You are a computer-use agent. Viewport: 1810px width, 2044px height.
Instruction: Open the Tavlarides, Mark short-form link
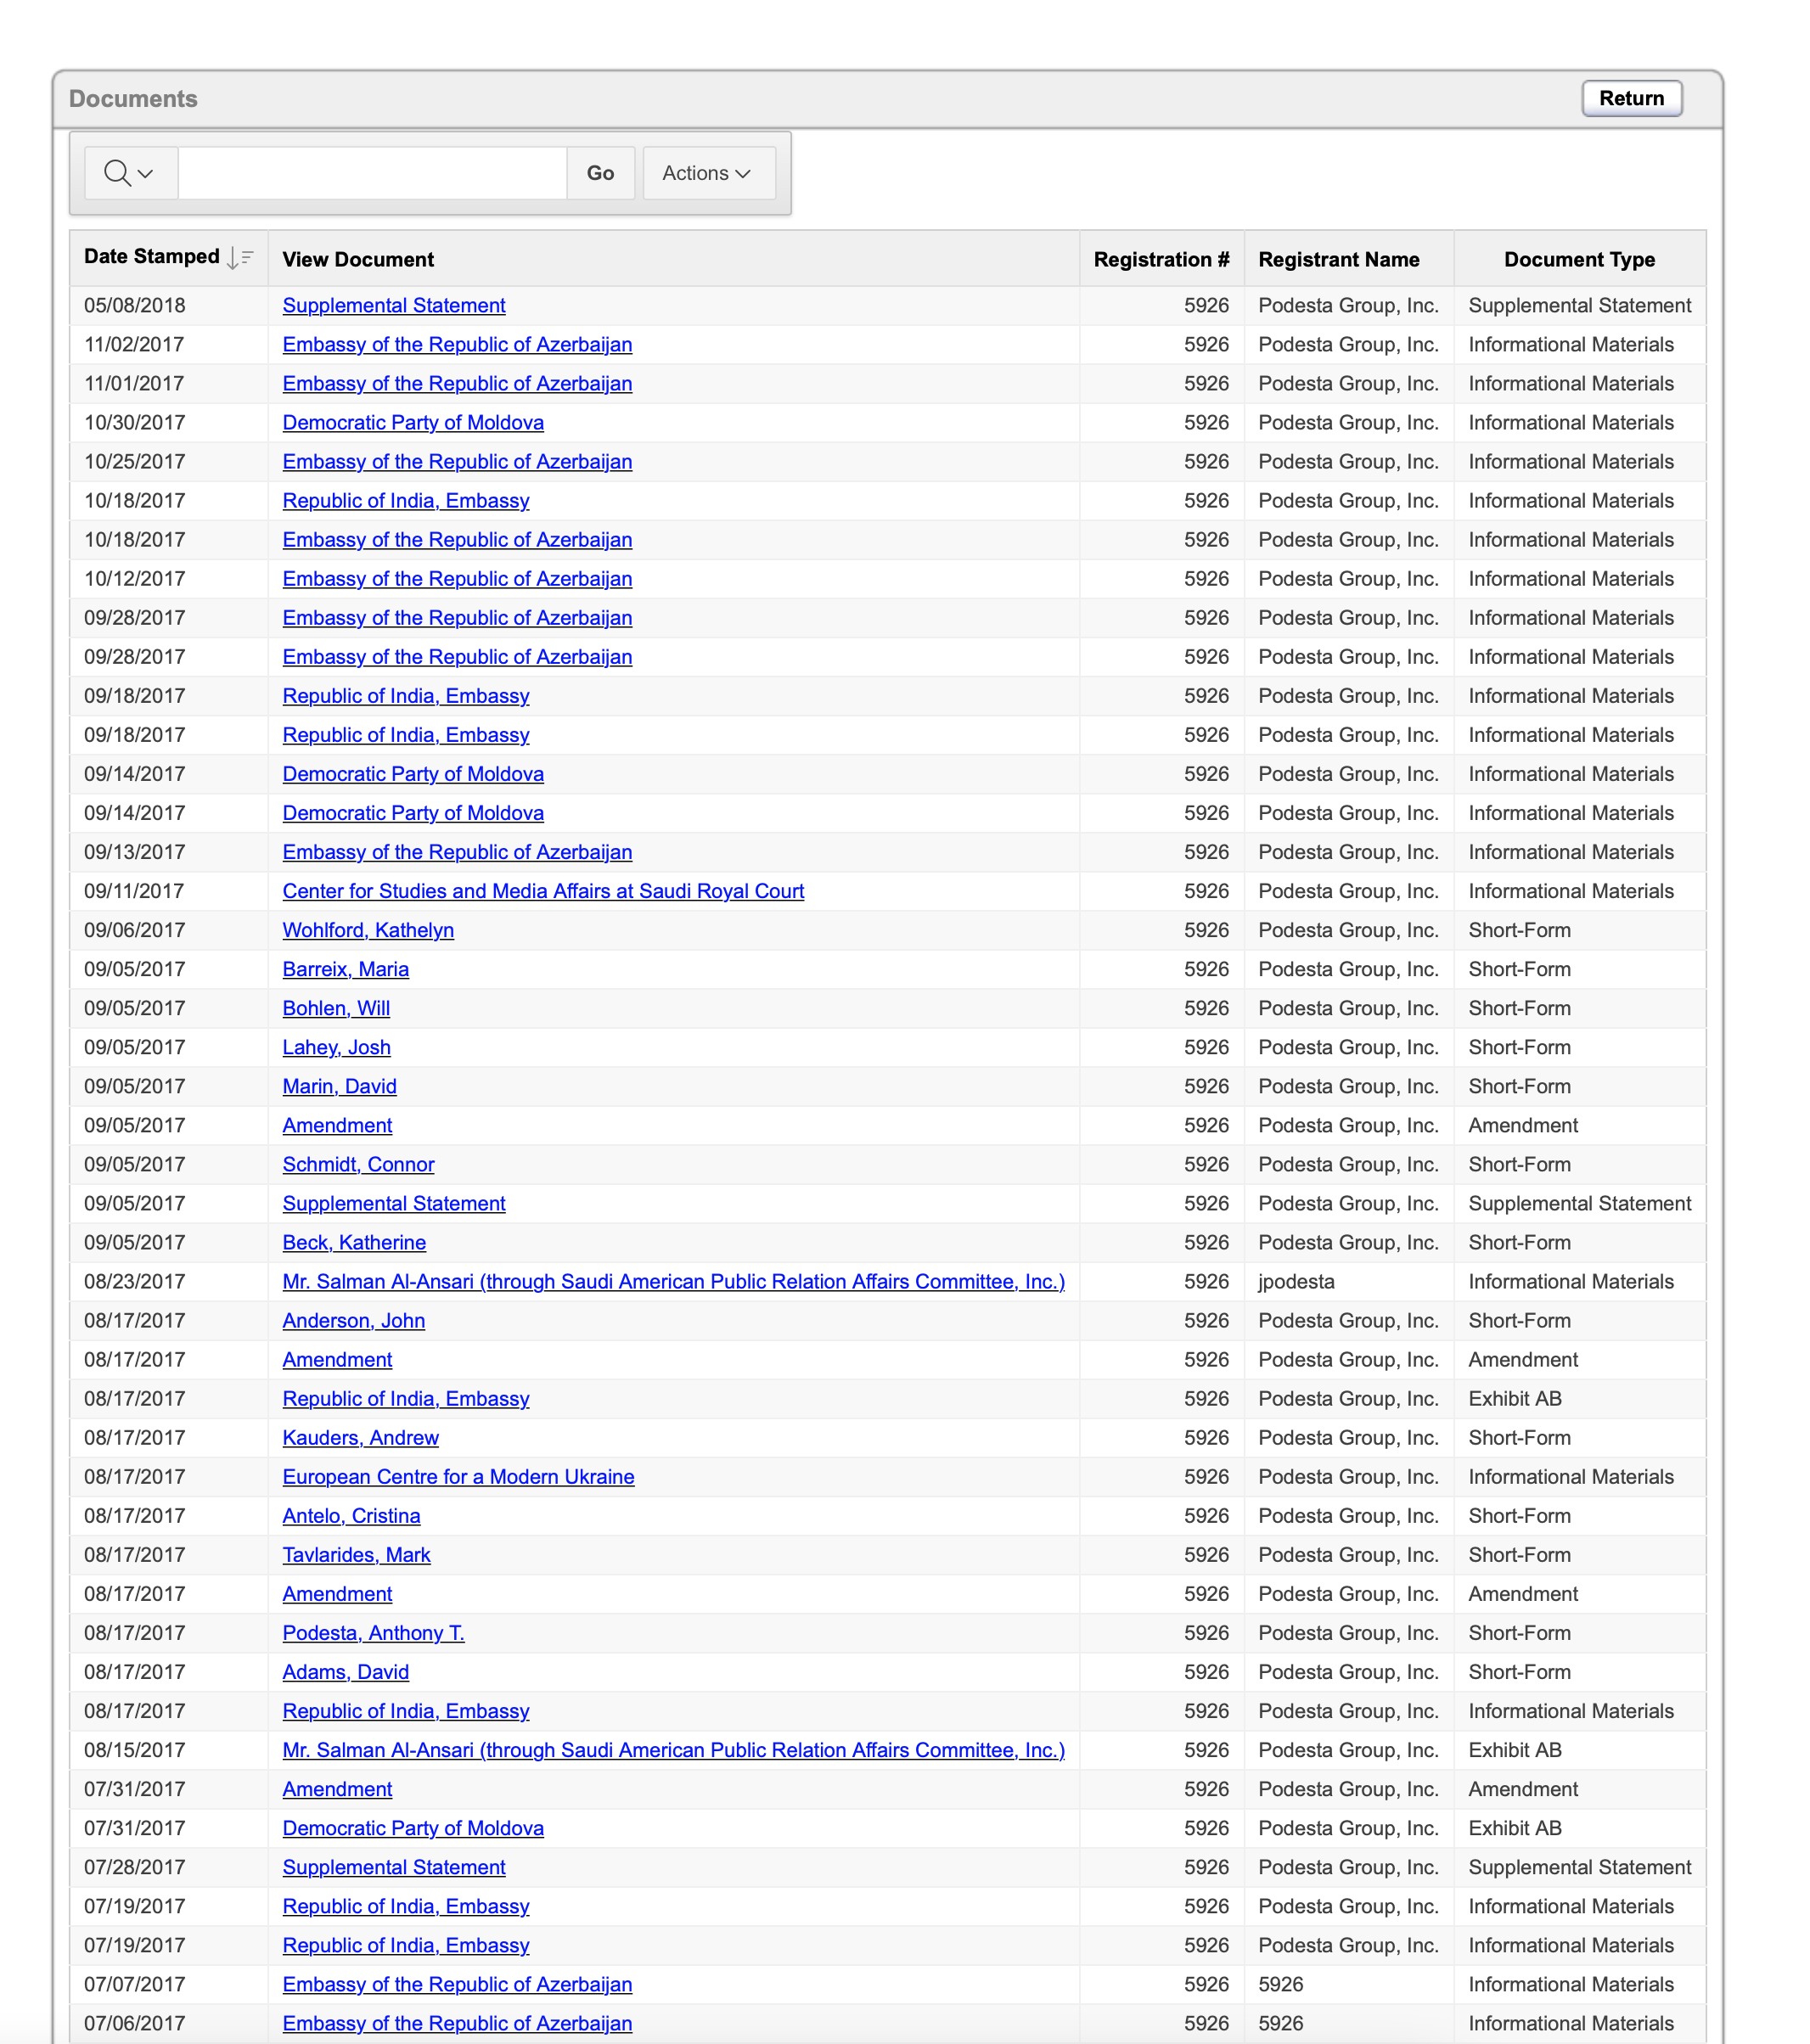tap(356, 1554)
